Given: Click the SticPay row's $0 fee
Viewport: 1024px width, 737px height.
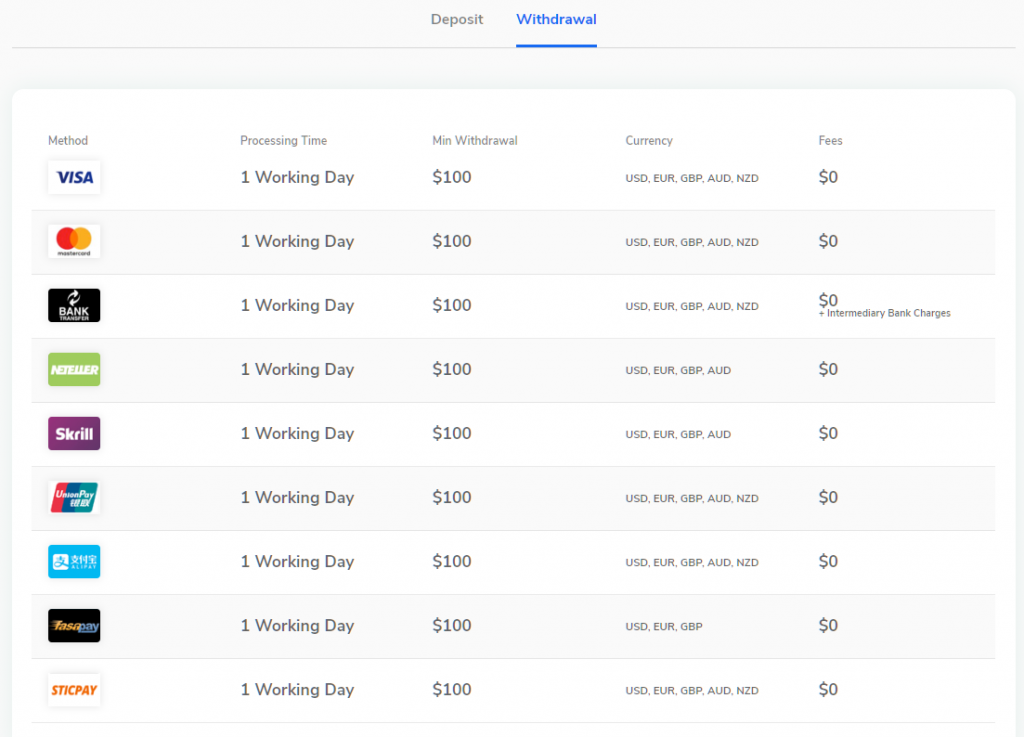Looking at the screenshot, I should click(828, 689).
